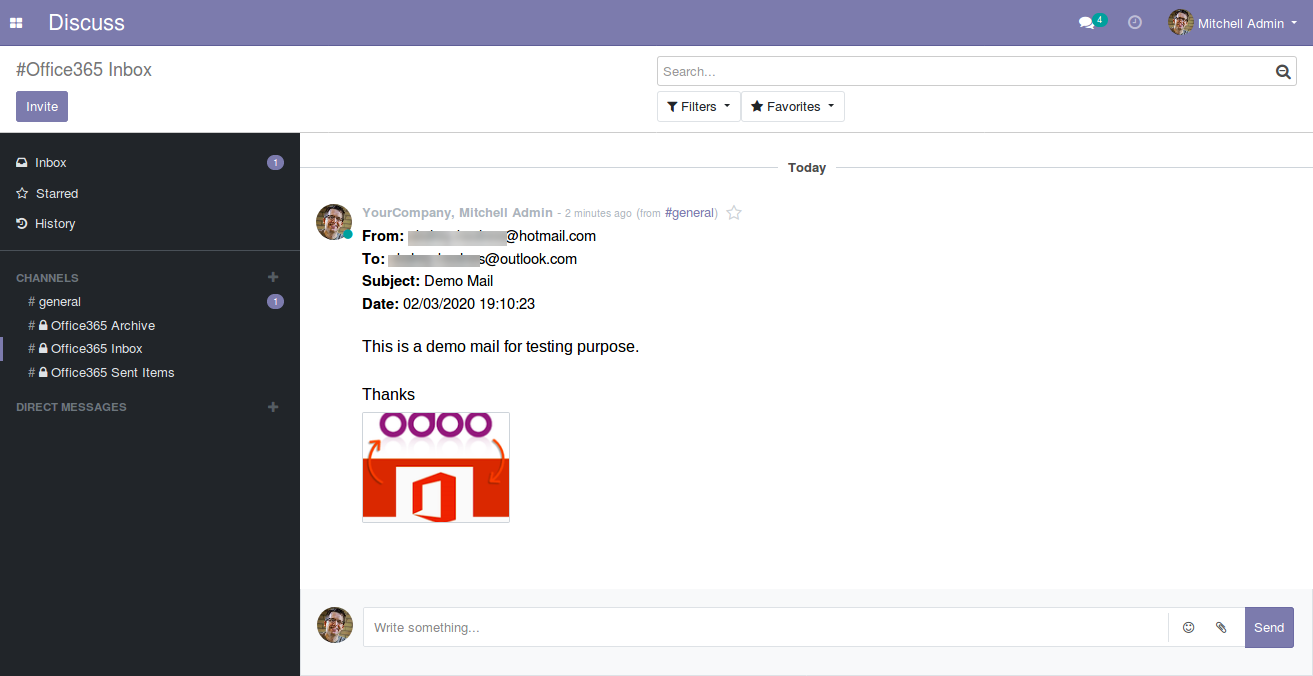Click Mitchell Admin avatar in top bar
1313x676 pixels.
1181,22
